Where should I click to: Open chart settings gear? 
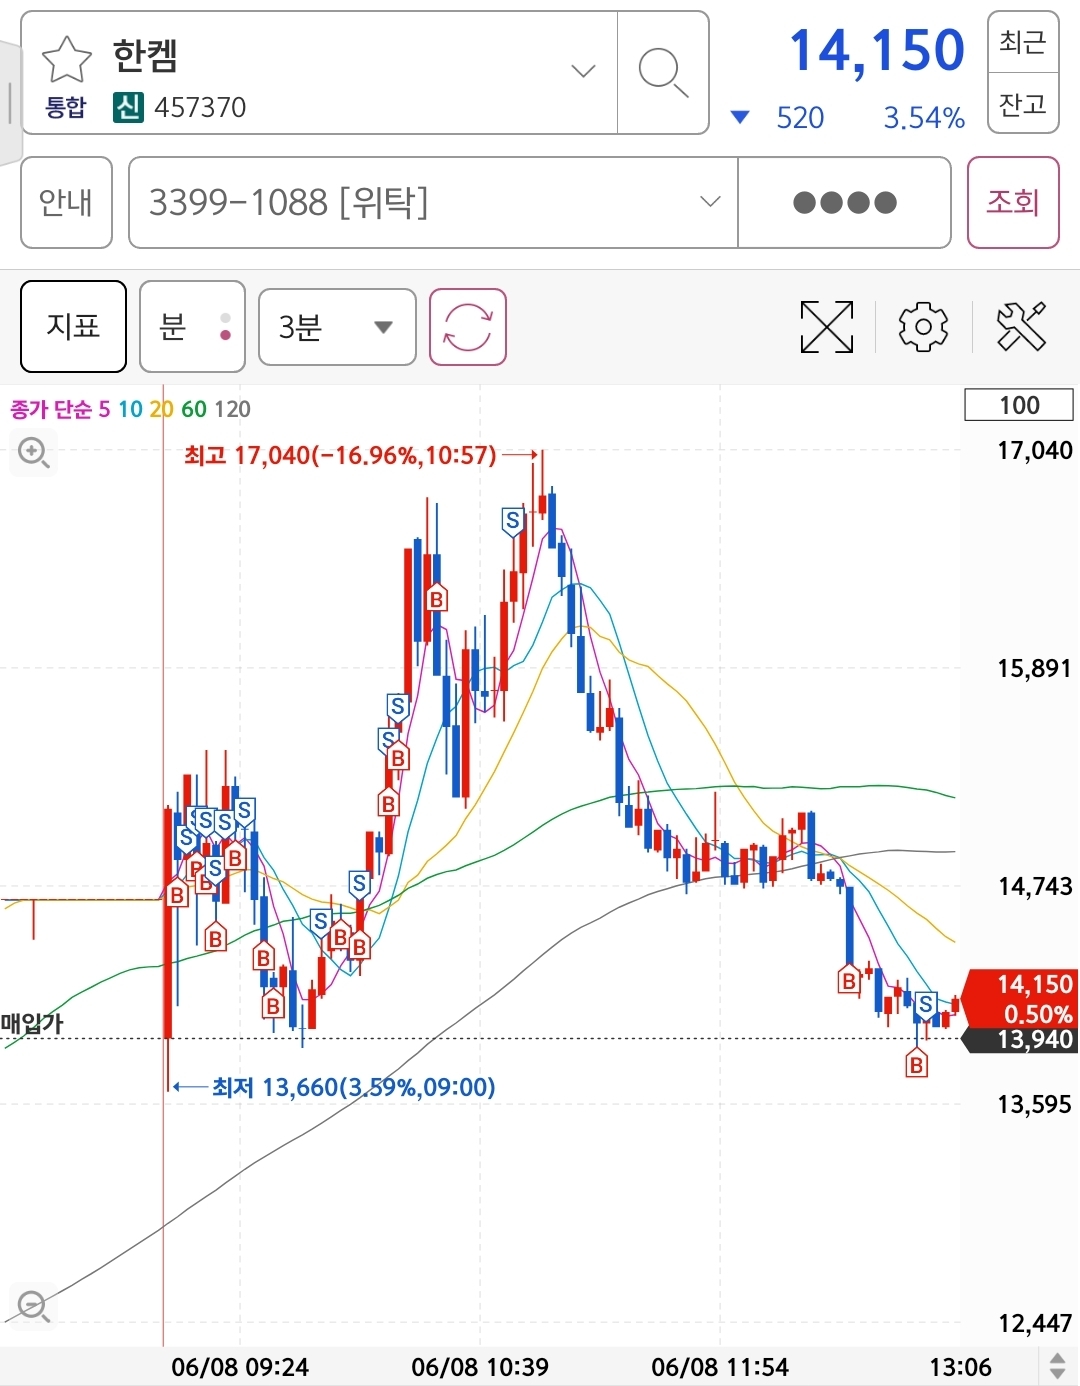(923, 327)
